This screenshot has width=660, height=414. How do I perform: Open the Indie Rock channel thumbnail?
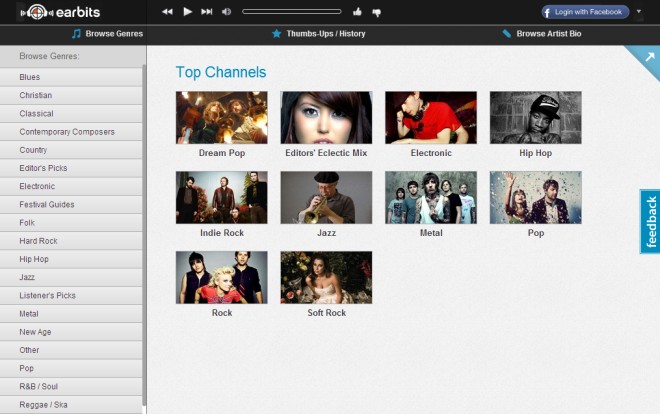tap(221, 197)
